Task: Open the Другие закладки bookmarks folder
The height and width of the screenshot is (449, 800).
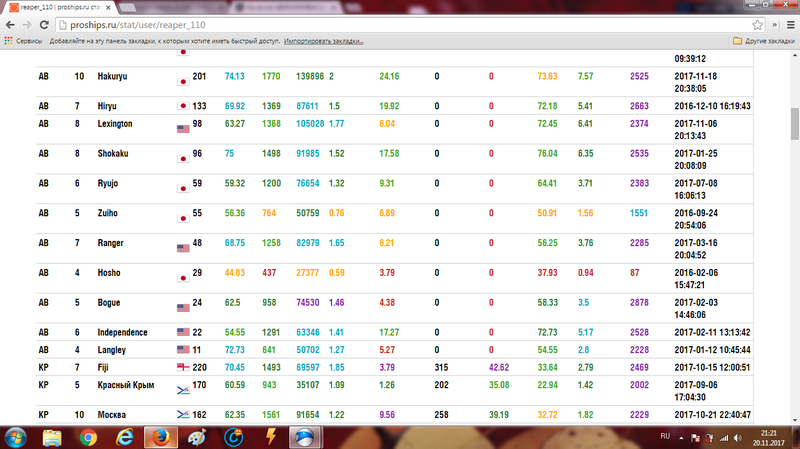Action: [765, 41]
